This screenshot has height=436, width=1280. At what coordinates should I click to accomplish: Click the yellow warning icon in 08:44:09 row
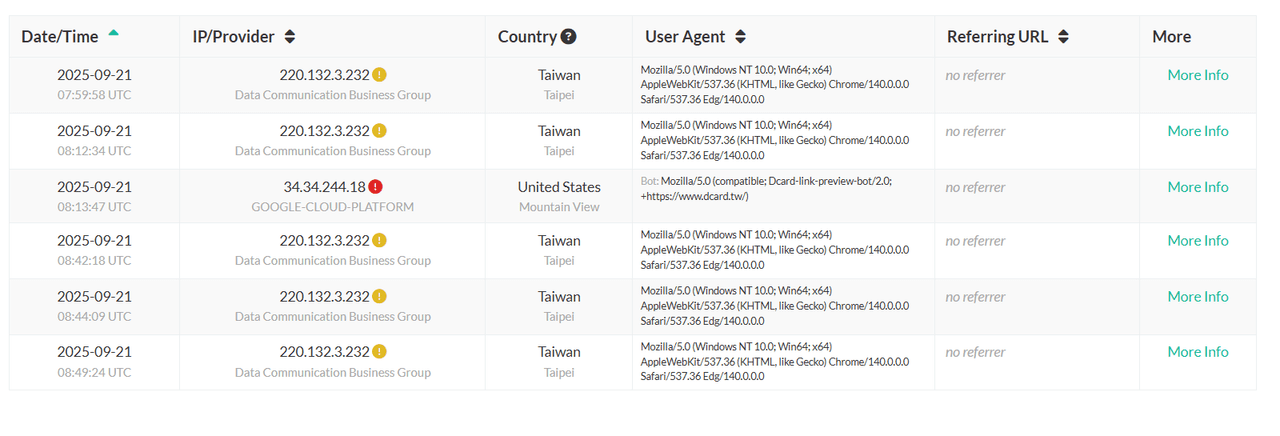click(380, 297)
